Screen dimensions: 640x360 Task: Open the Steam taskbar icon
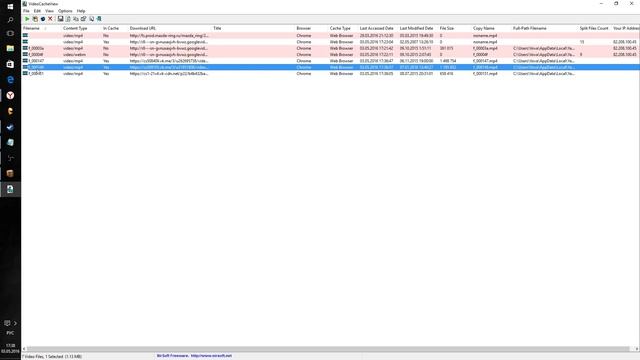10,127
